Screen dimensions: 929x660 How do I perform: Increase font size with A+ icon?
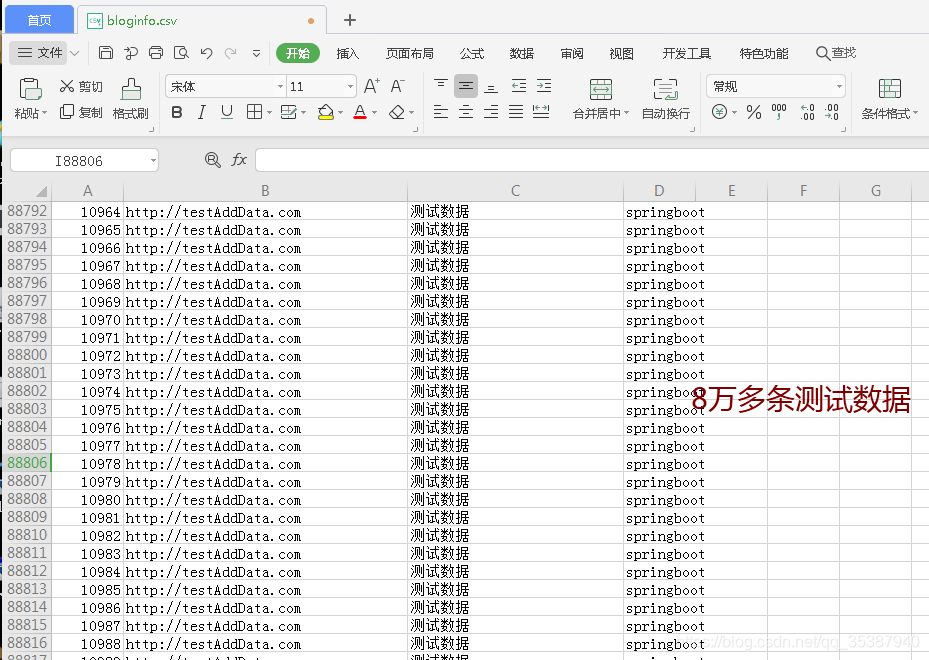pyautogui.click(x=371, y=86)
